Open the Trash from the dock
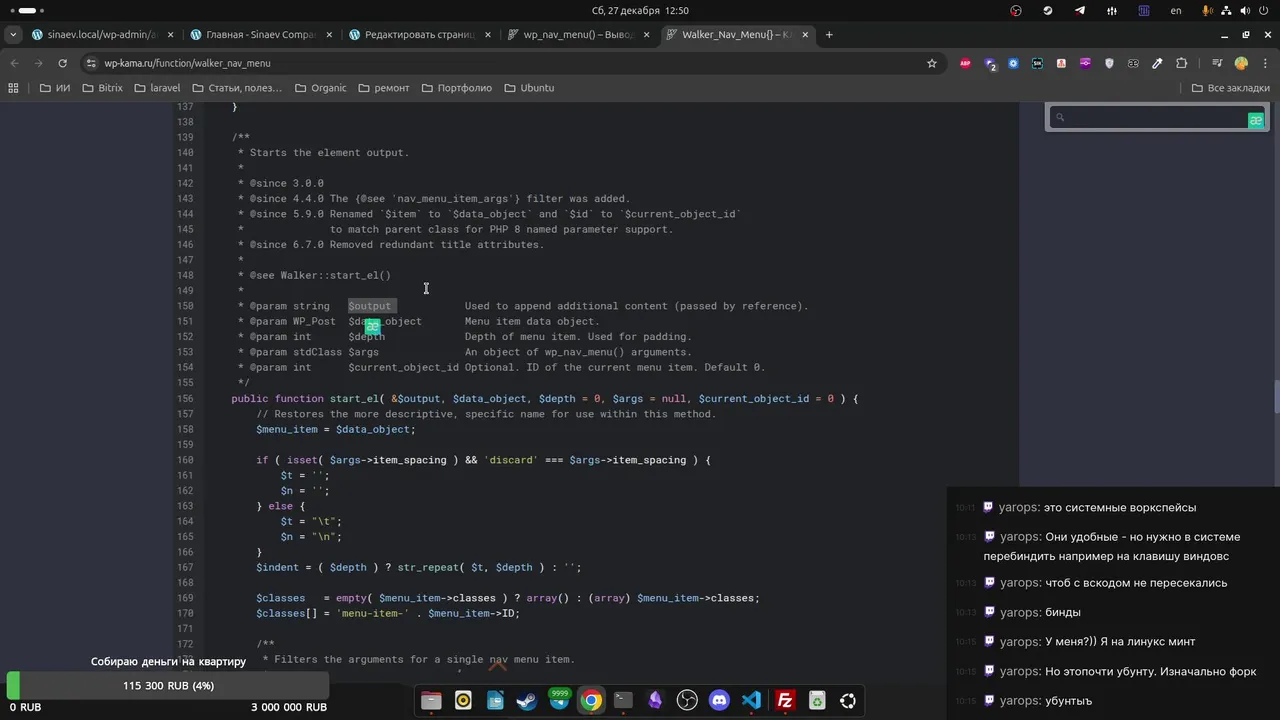 (817, 701)
